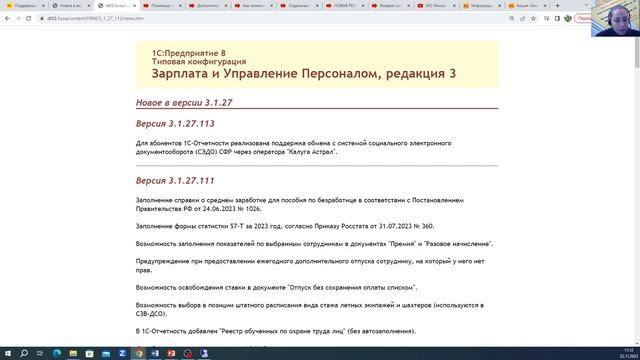Open the Mail app from taskbar
Image resolution: width=640 pixels, height=360 pixels.
[x=106, y=353]
